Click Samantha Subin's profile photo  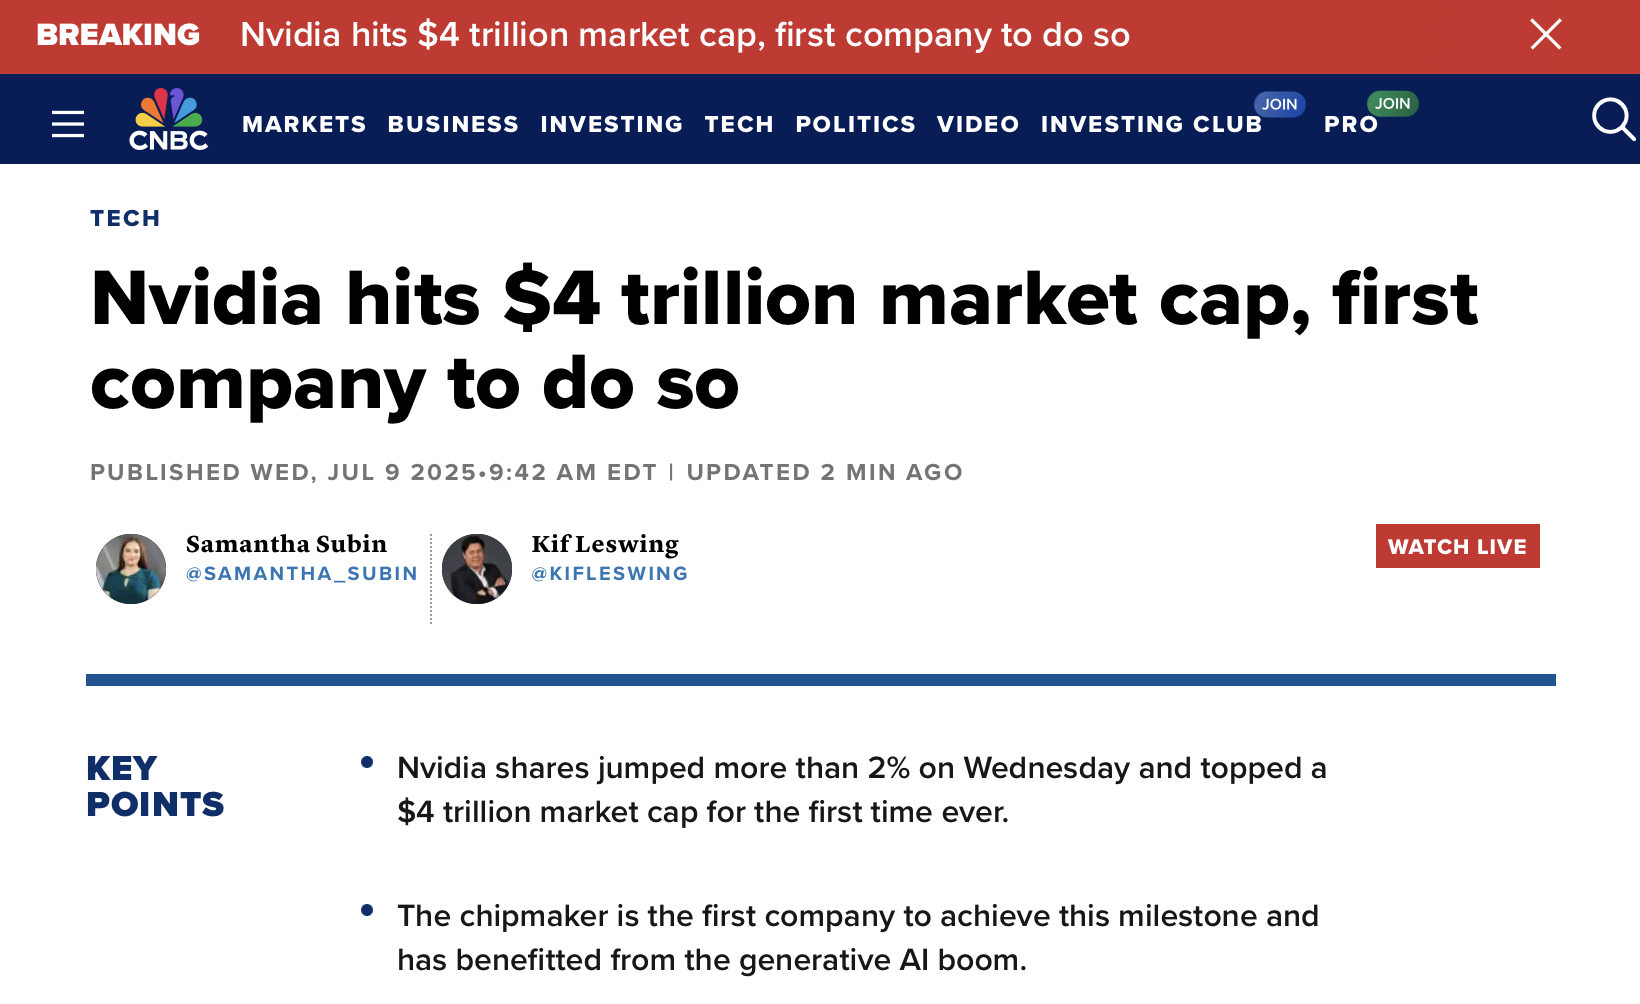[x=131, y=568]
